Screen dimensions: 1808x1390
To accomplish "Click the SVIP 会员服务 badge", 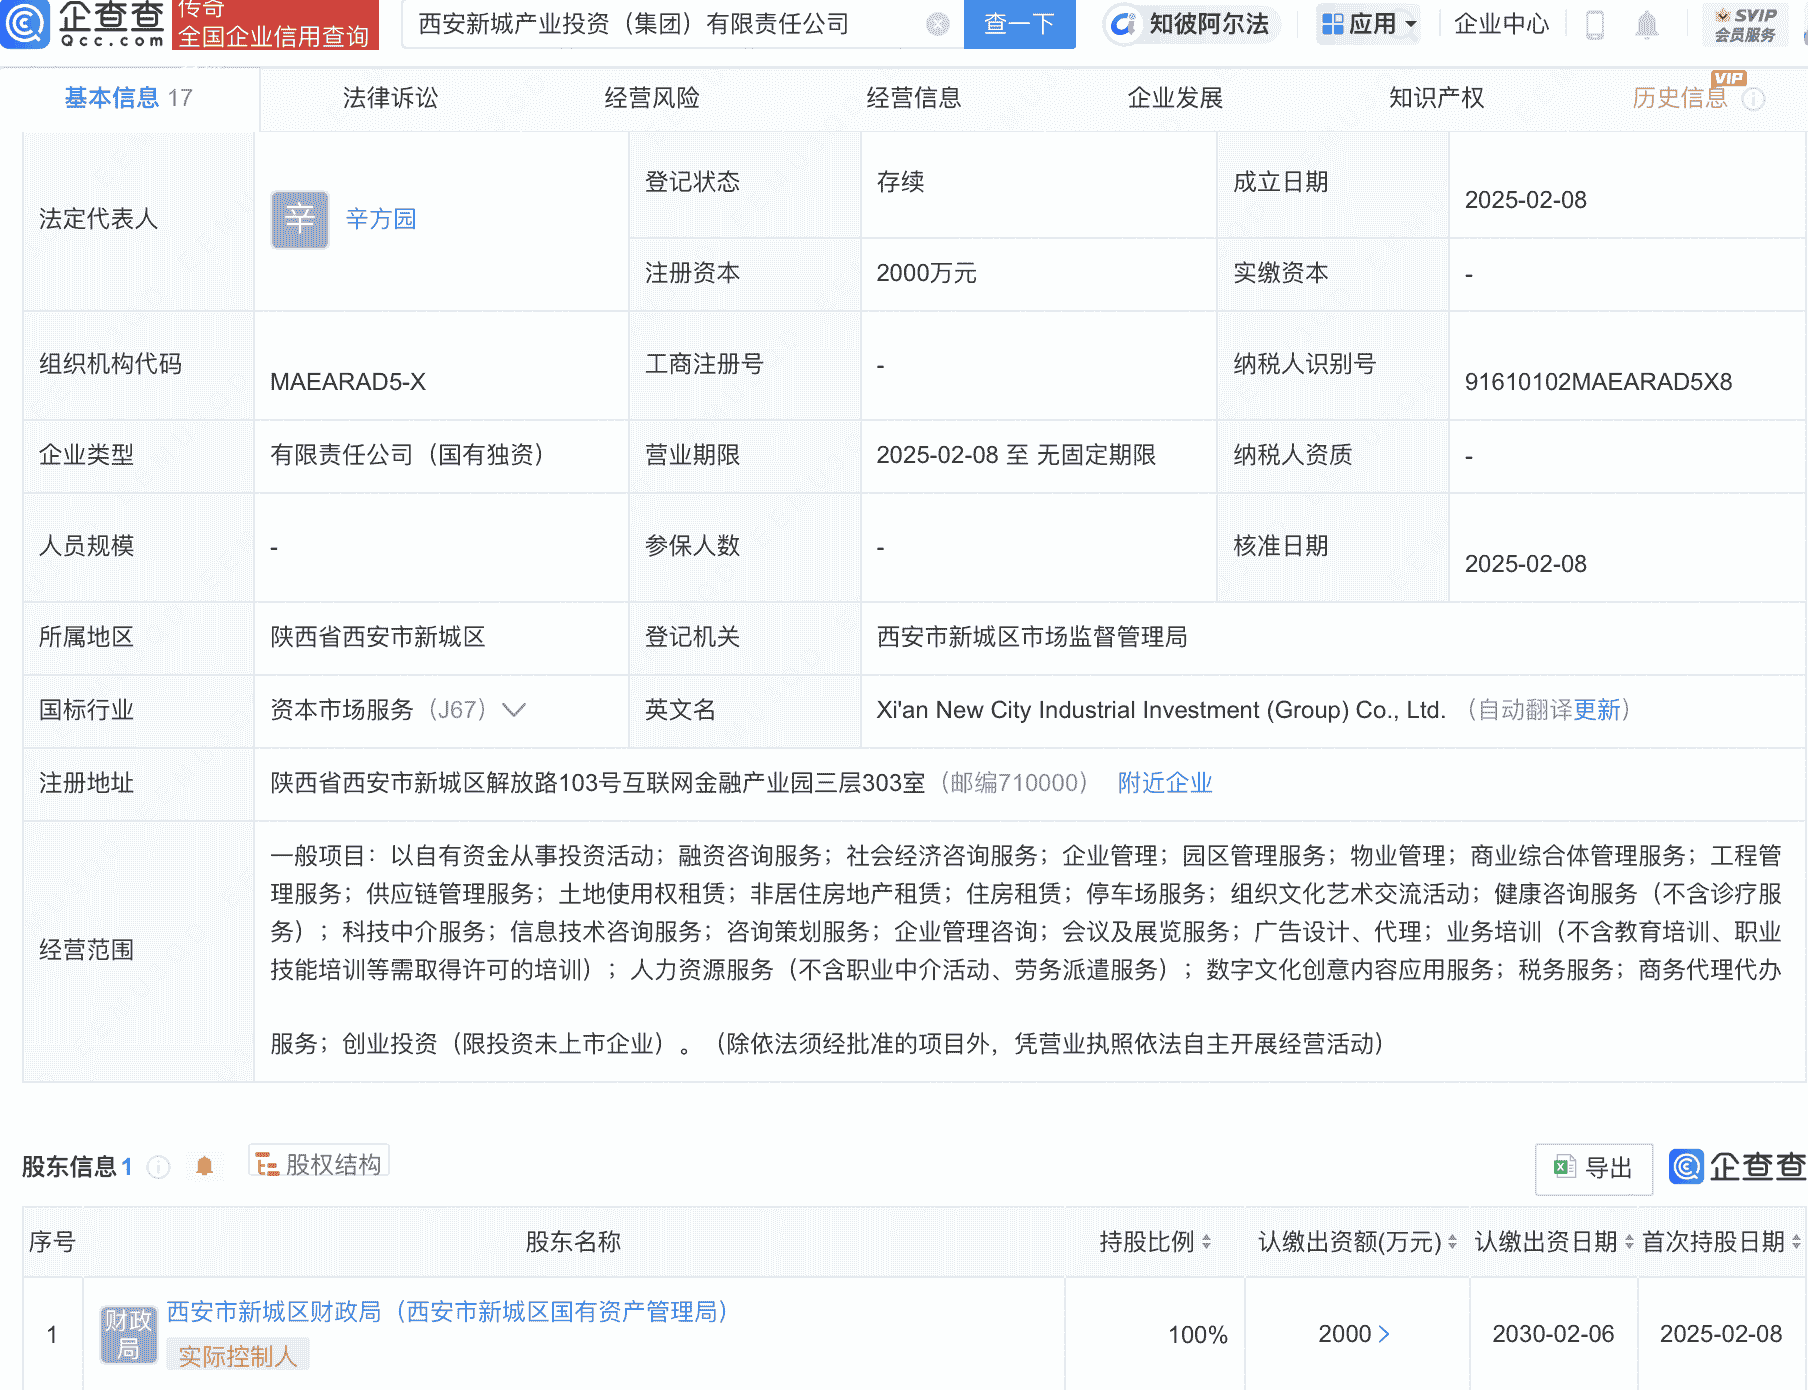I will tap(1745, 25).
